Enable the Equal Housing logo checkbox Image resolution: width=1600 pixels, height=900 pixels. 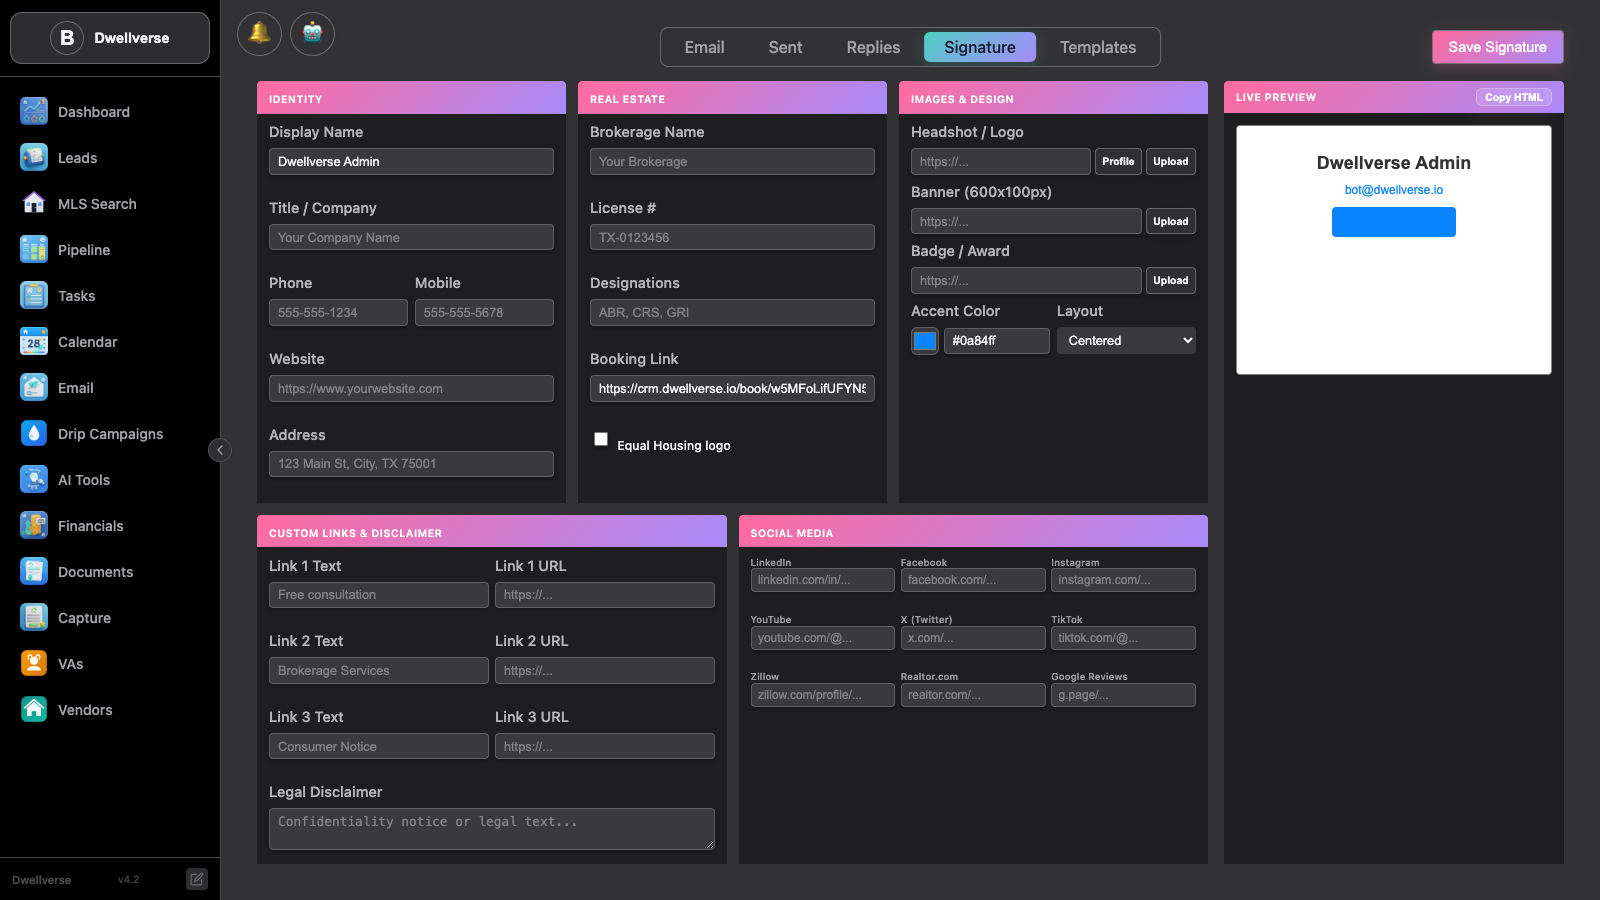[x=601, y=439]
